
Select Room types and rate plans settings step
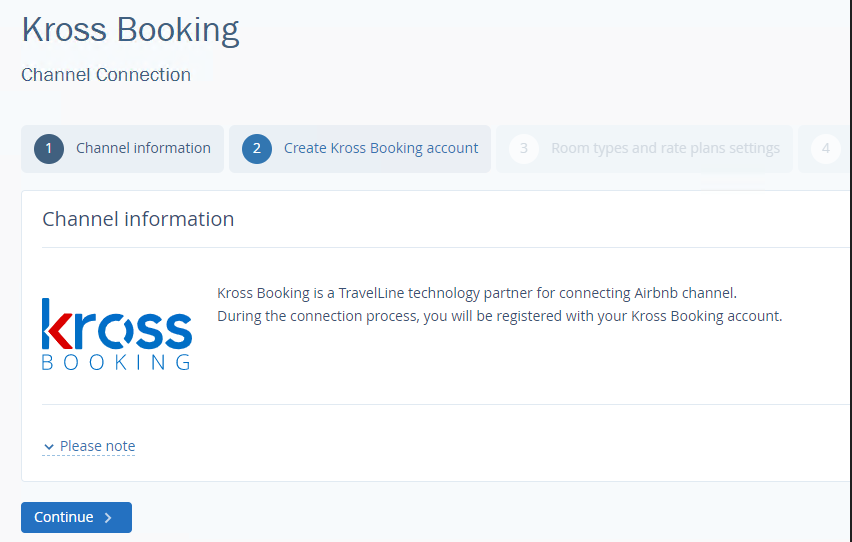[644, 148]
